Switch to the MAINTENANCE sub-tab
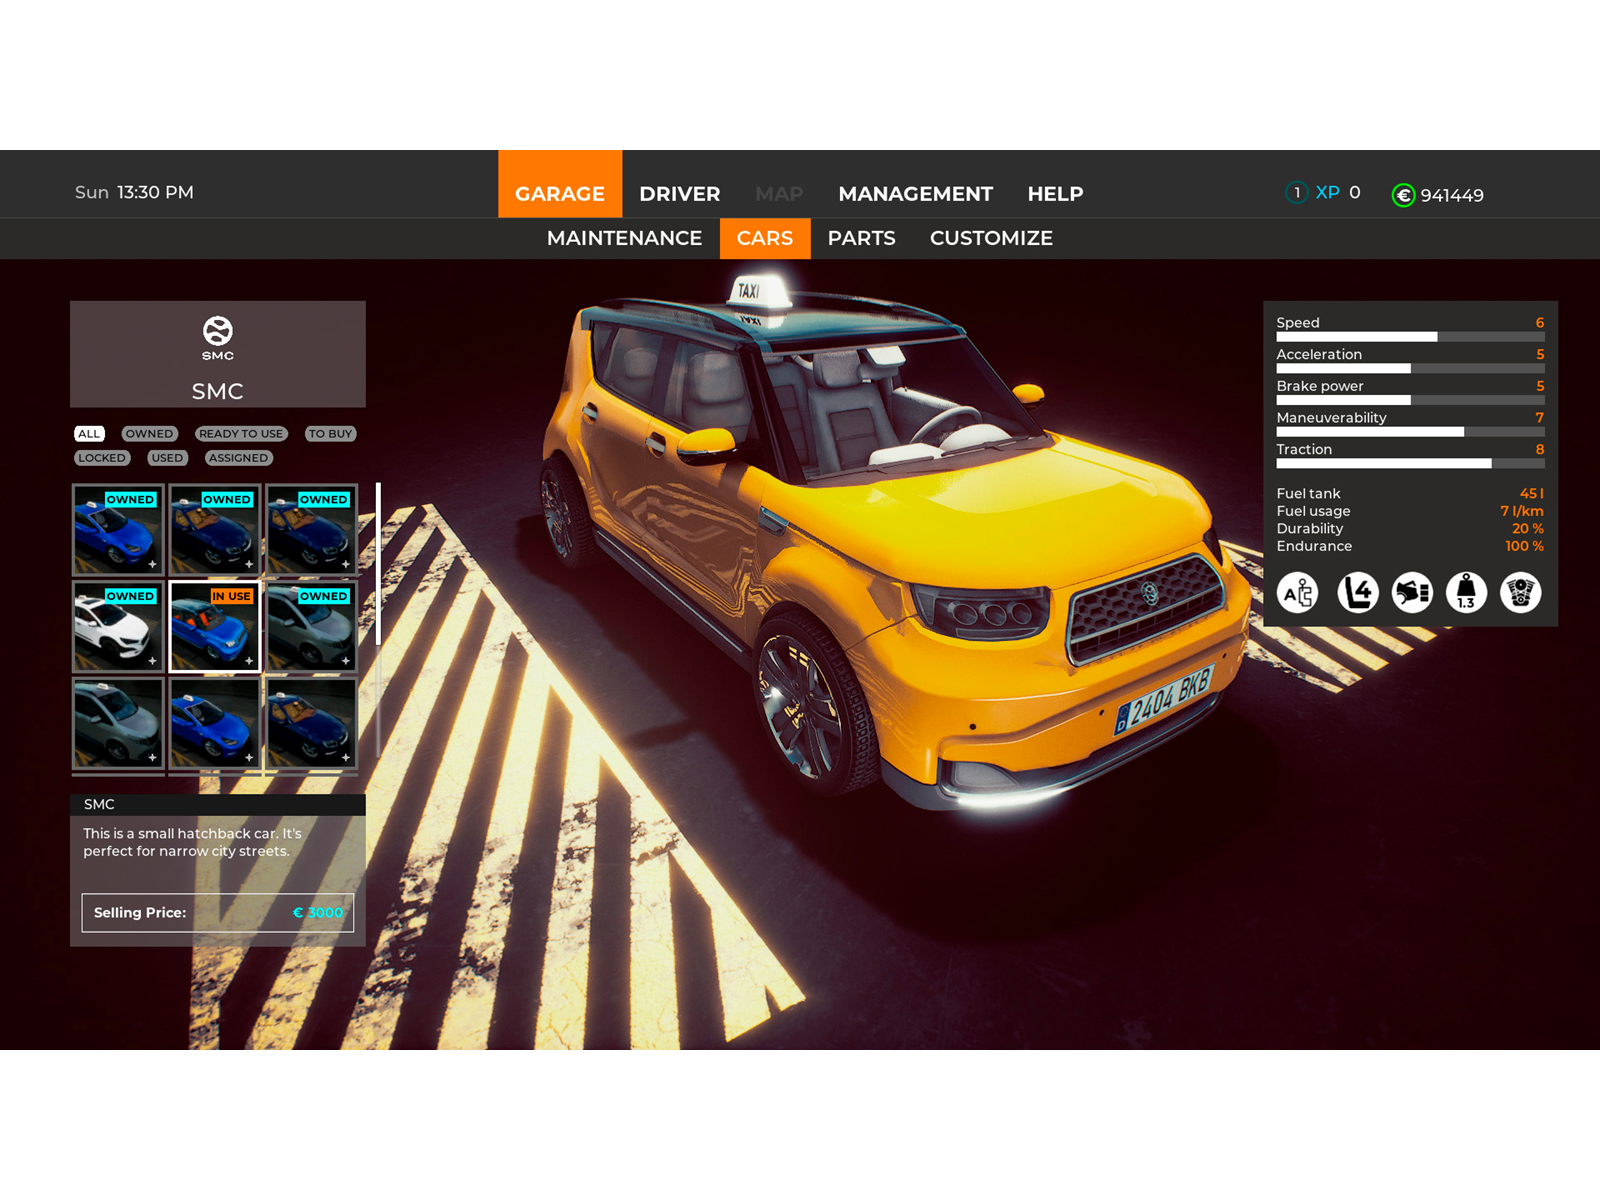The width and height of the screenshot is (1600, 1200). click(624, 239)
